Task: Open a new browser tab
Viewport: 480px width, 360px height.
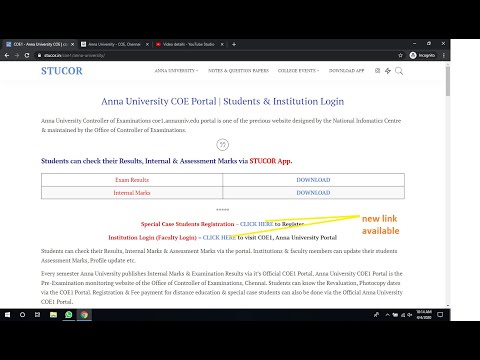Action: point(234,44)
